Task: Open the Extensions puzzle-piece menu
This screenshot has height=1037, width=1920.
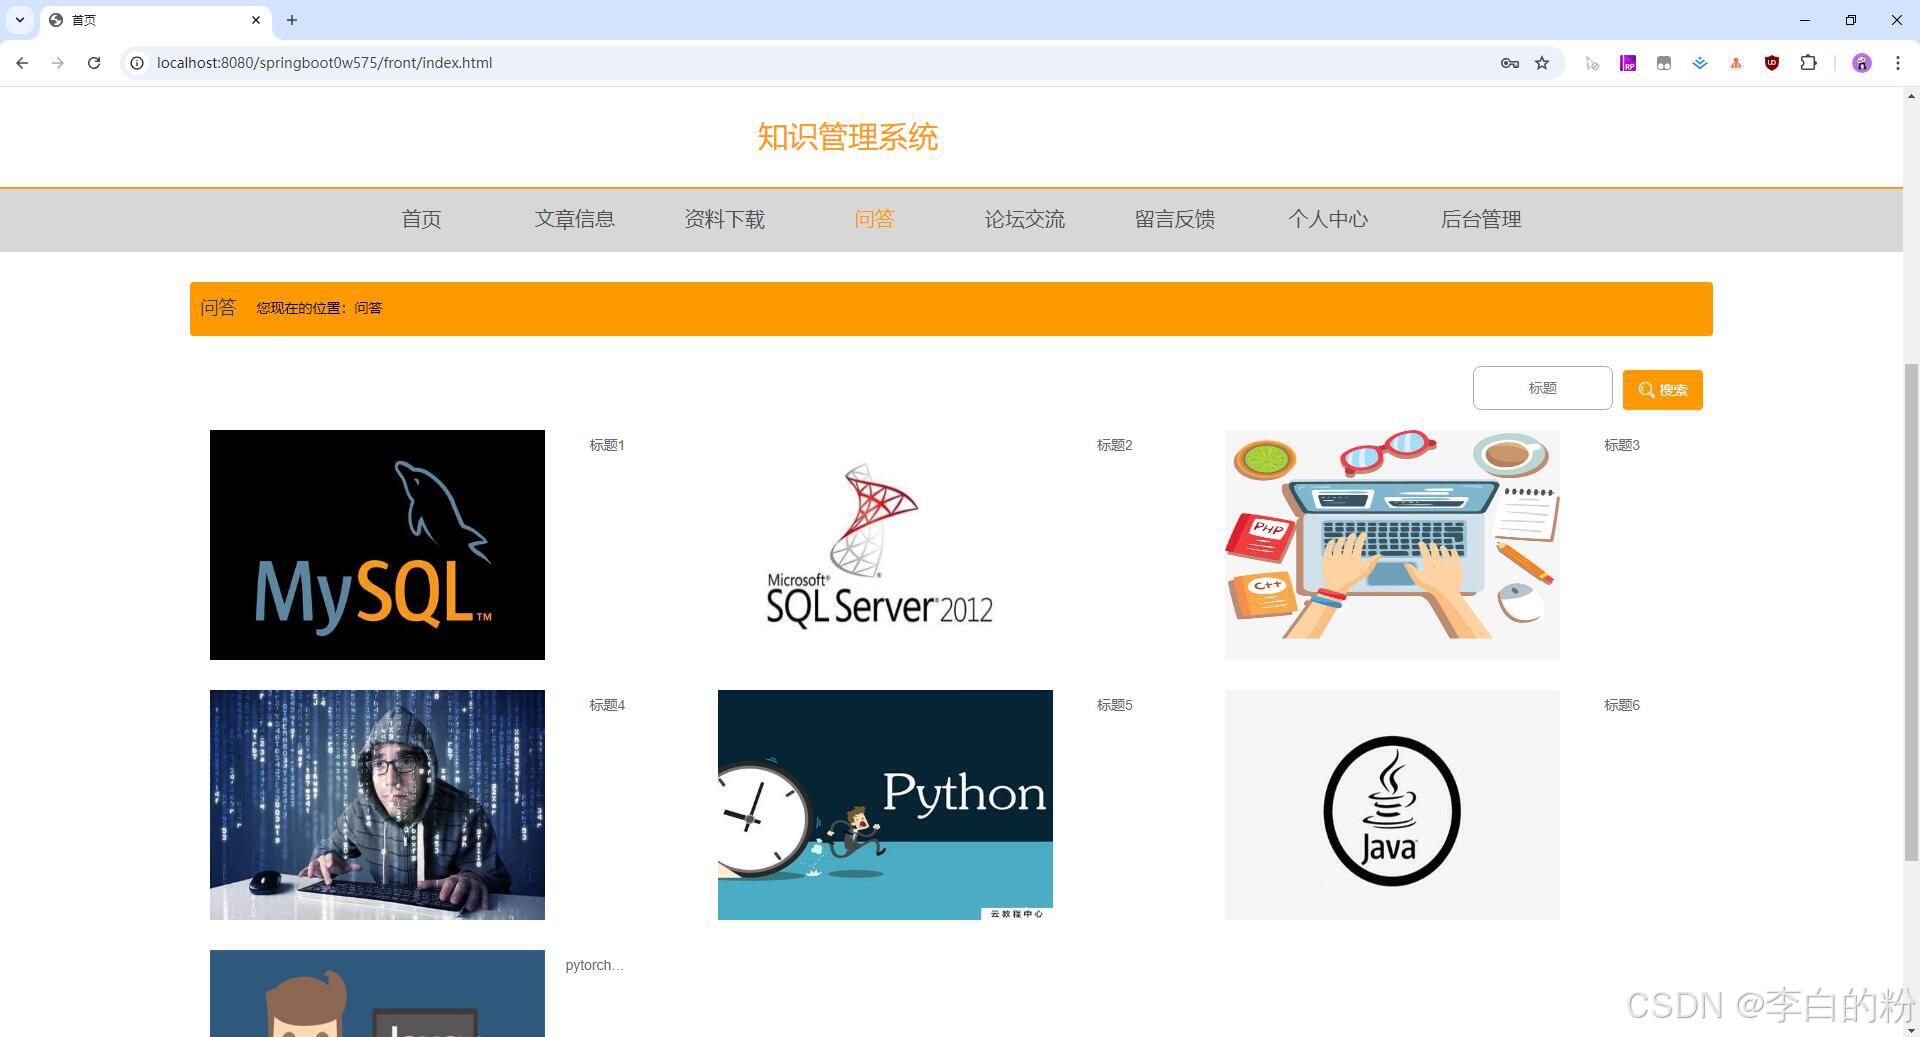Action: (1808, 63)
